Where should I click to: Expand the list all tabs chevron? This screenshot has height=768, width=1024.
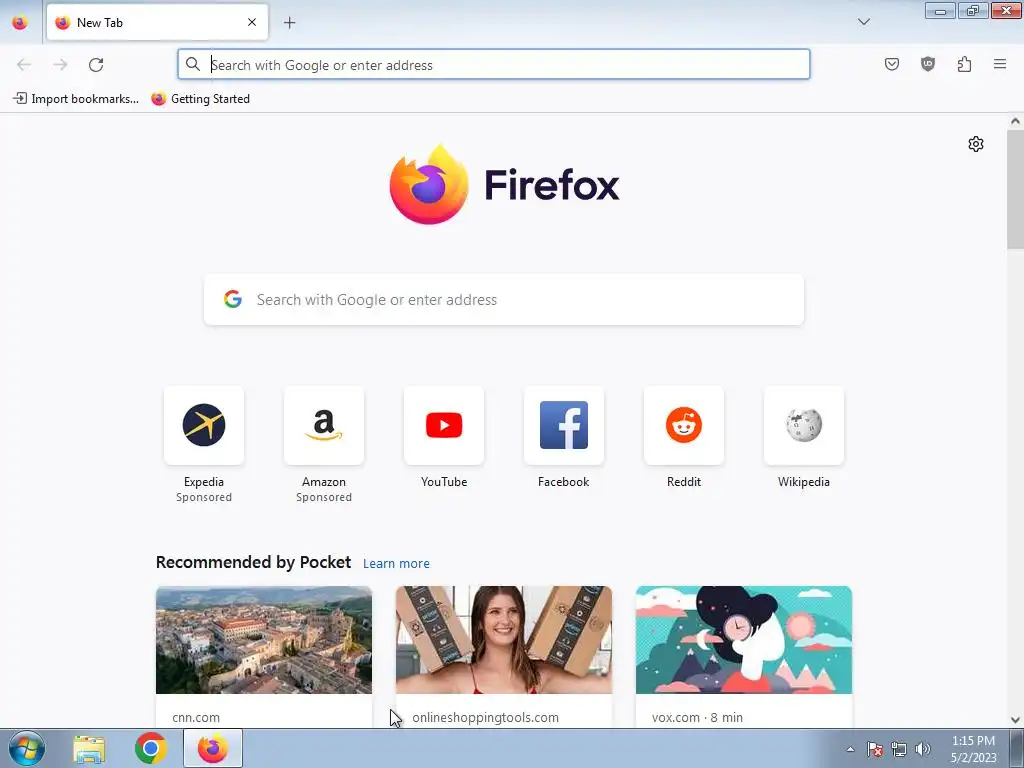pos(863,22)
